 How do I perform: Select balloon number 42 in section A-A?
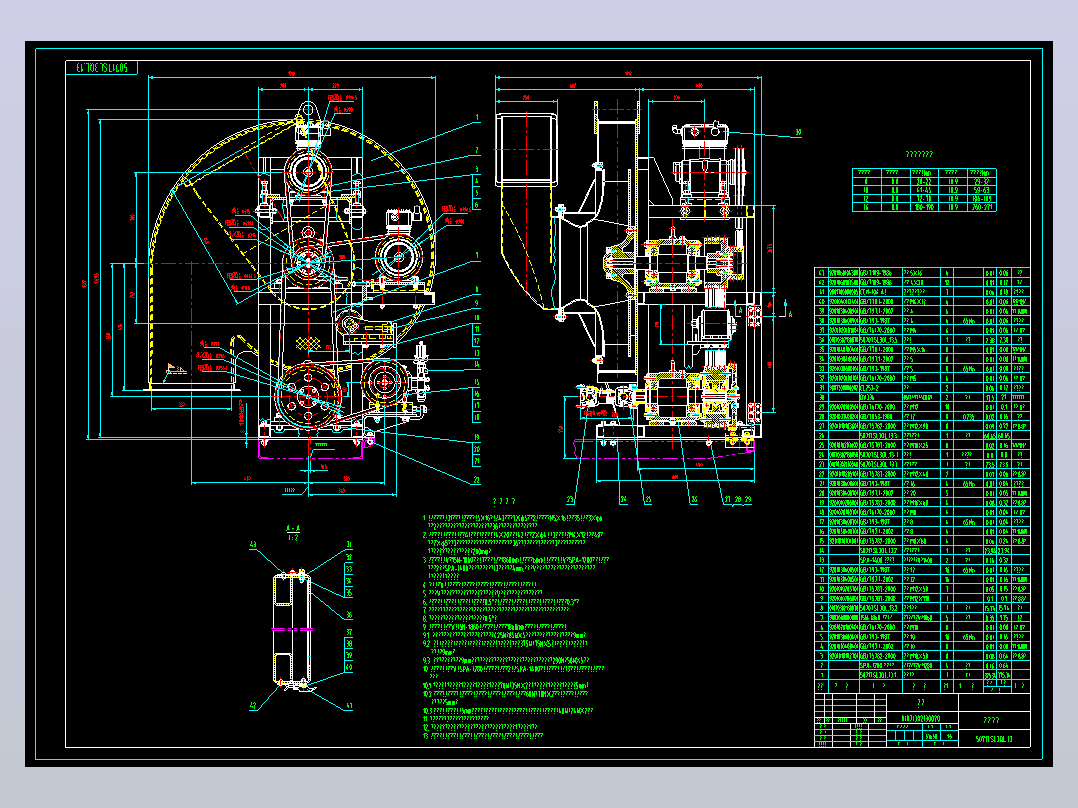[253, 706]
